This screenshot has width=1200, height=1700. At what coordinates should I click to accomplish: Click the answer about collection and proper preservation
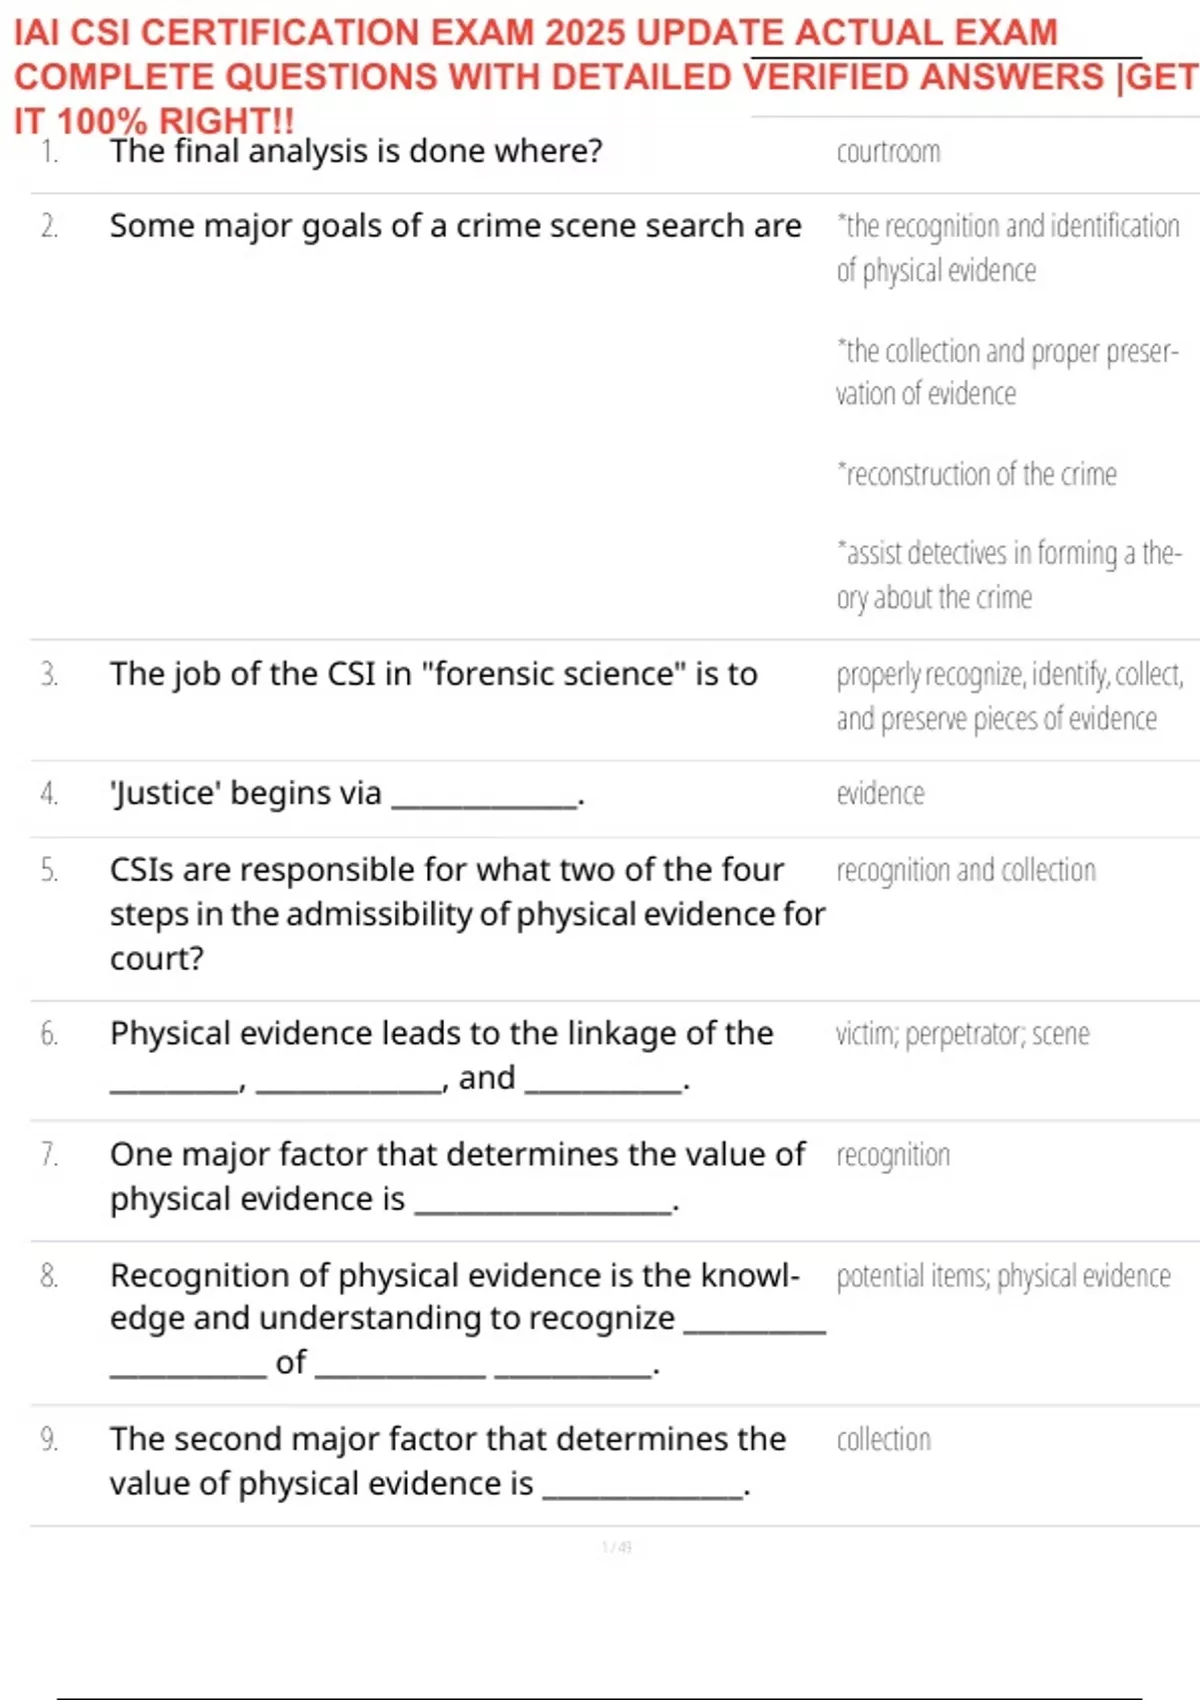[1007, 372]
